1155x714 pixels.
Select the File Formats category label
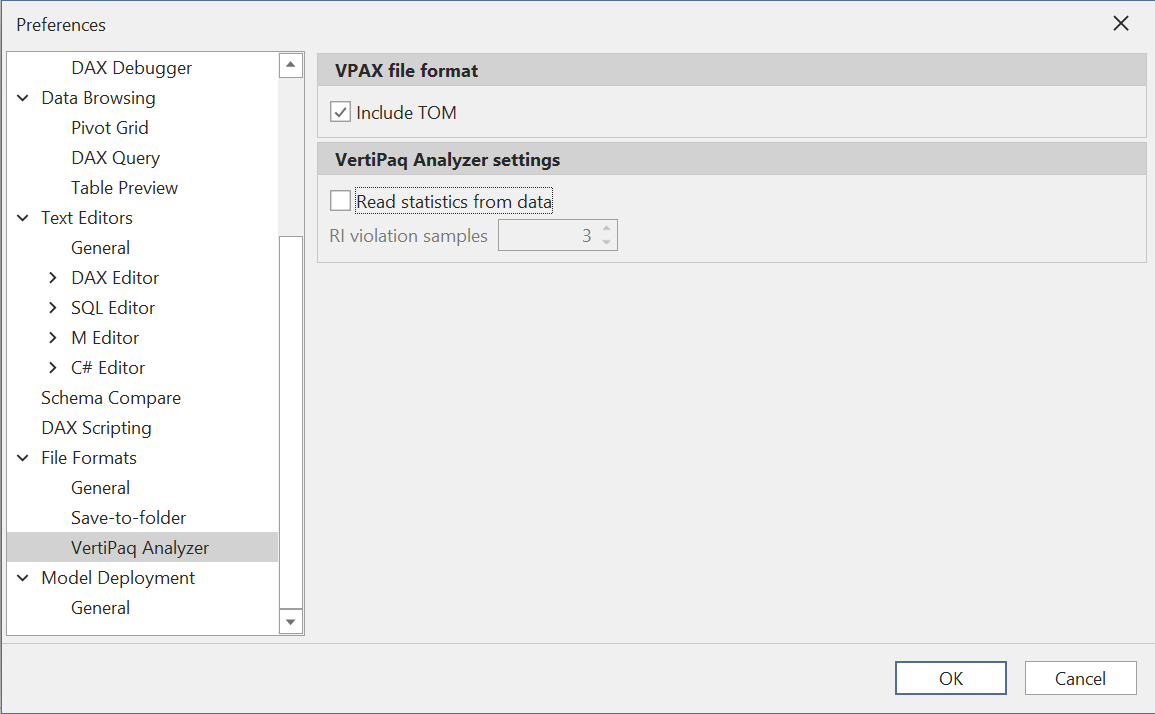point(89,458)
